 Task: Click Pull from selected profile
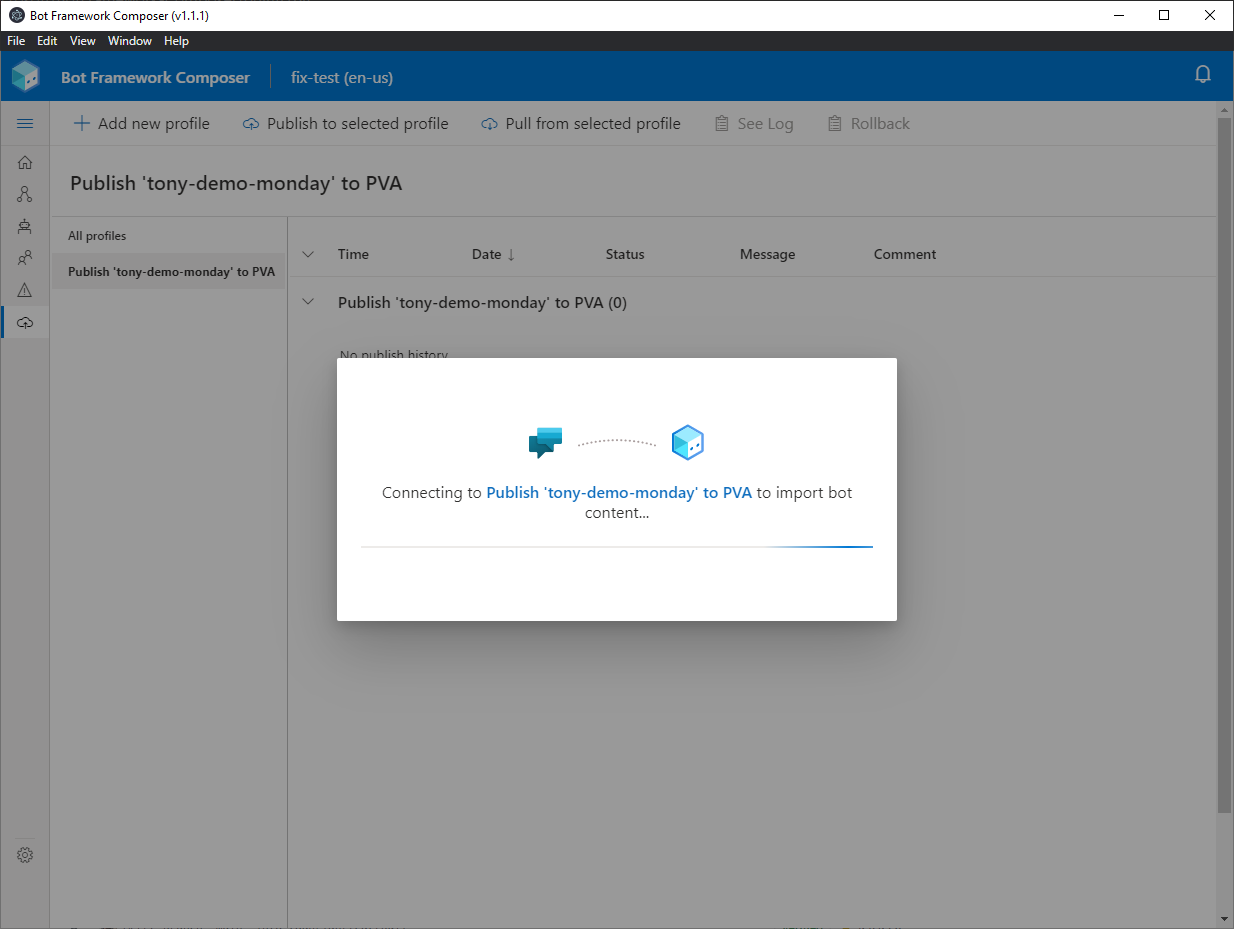pos(581,124)
